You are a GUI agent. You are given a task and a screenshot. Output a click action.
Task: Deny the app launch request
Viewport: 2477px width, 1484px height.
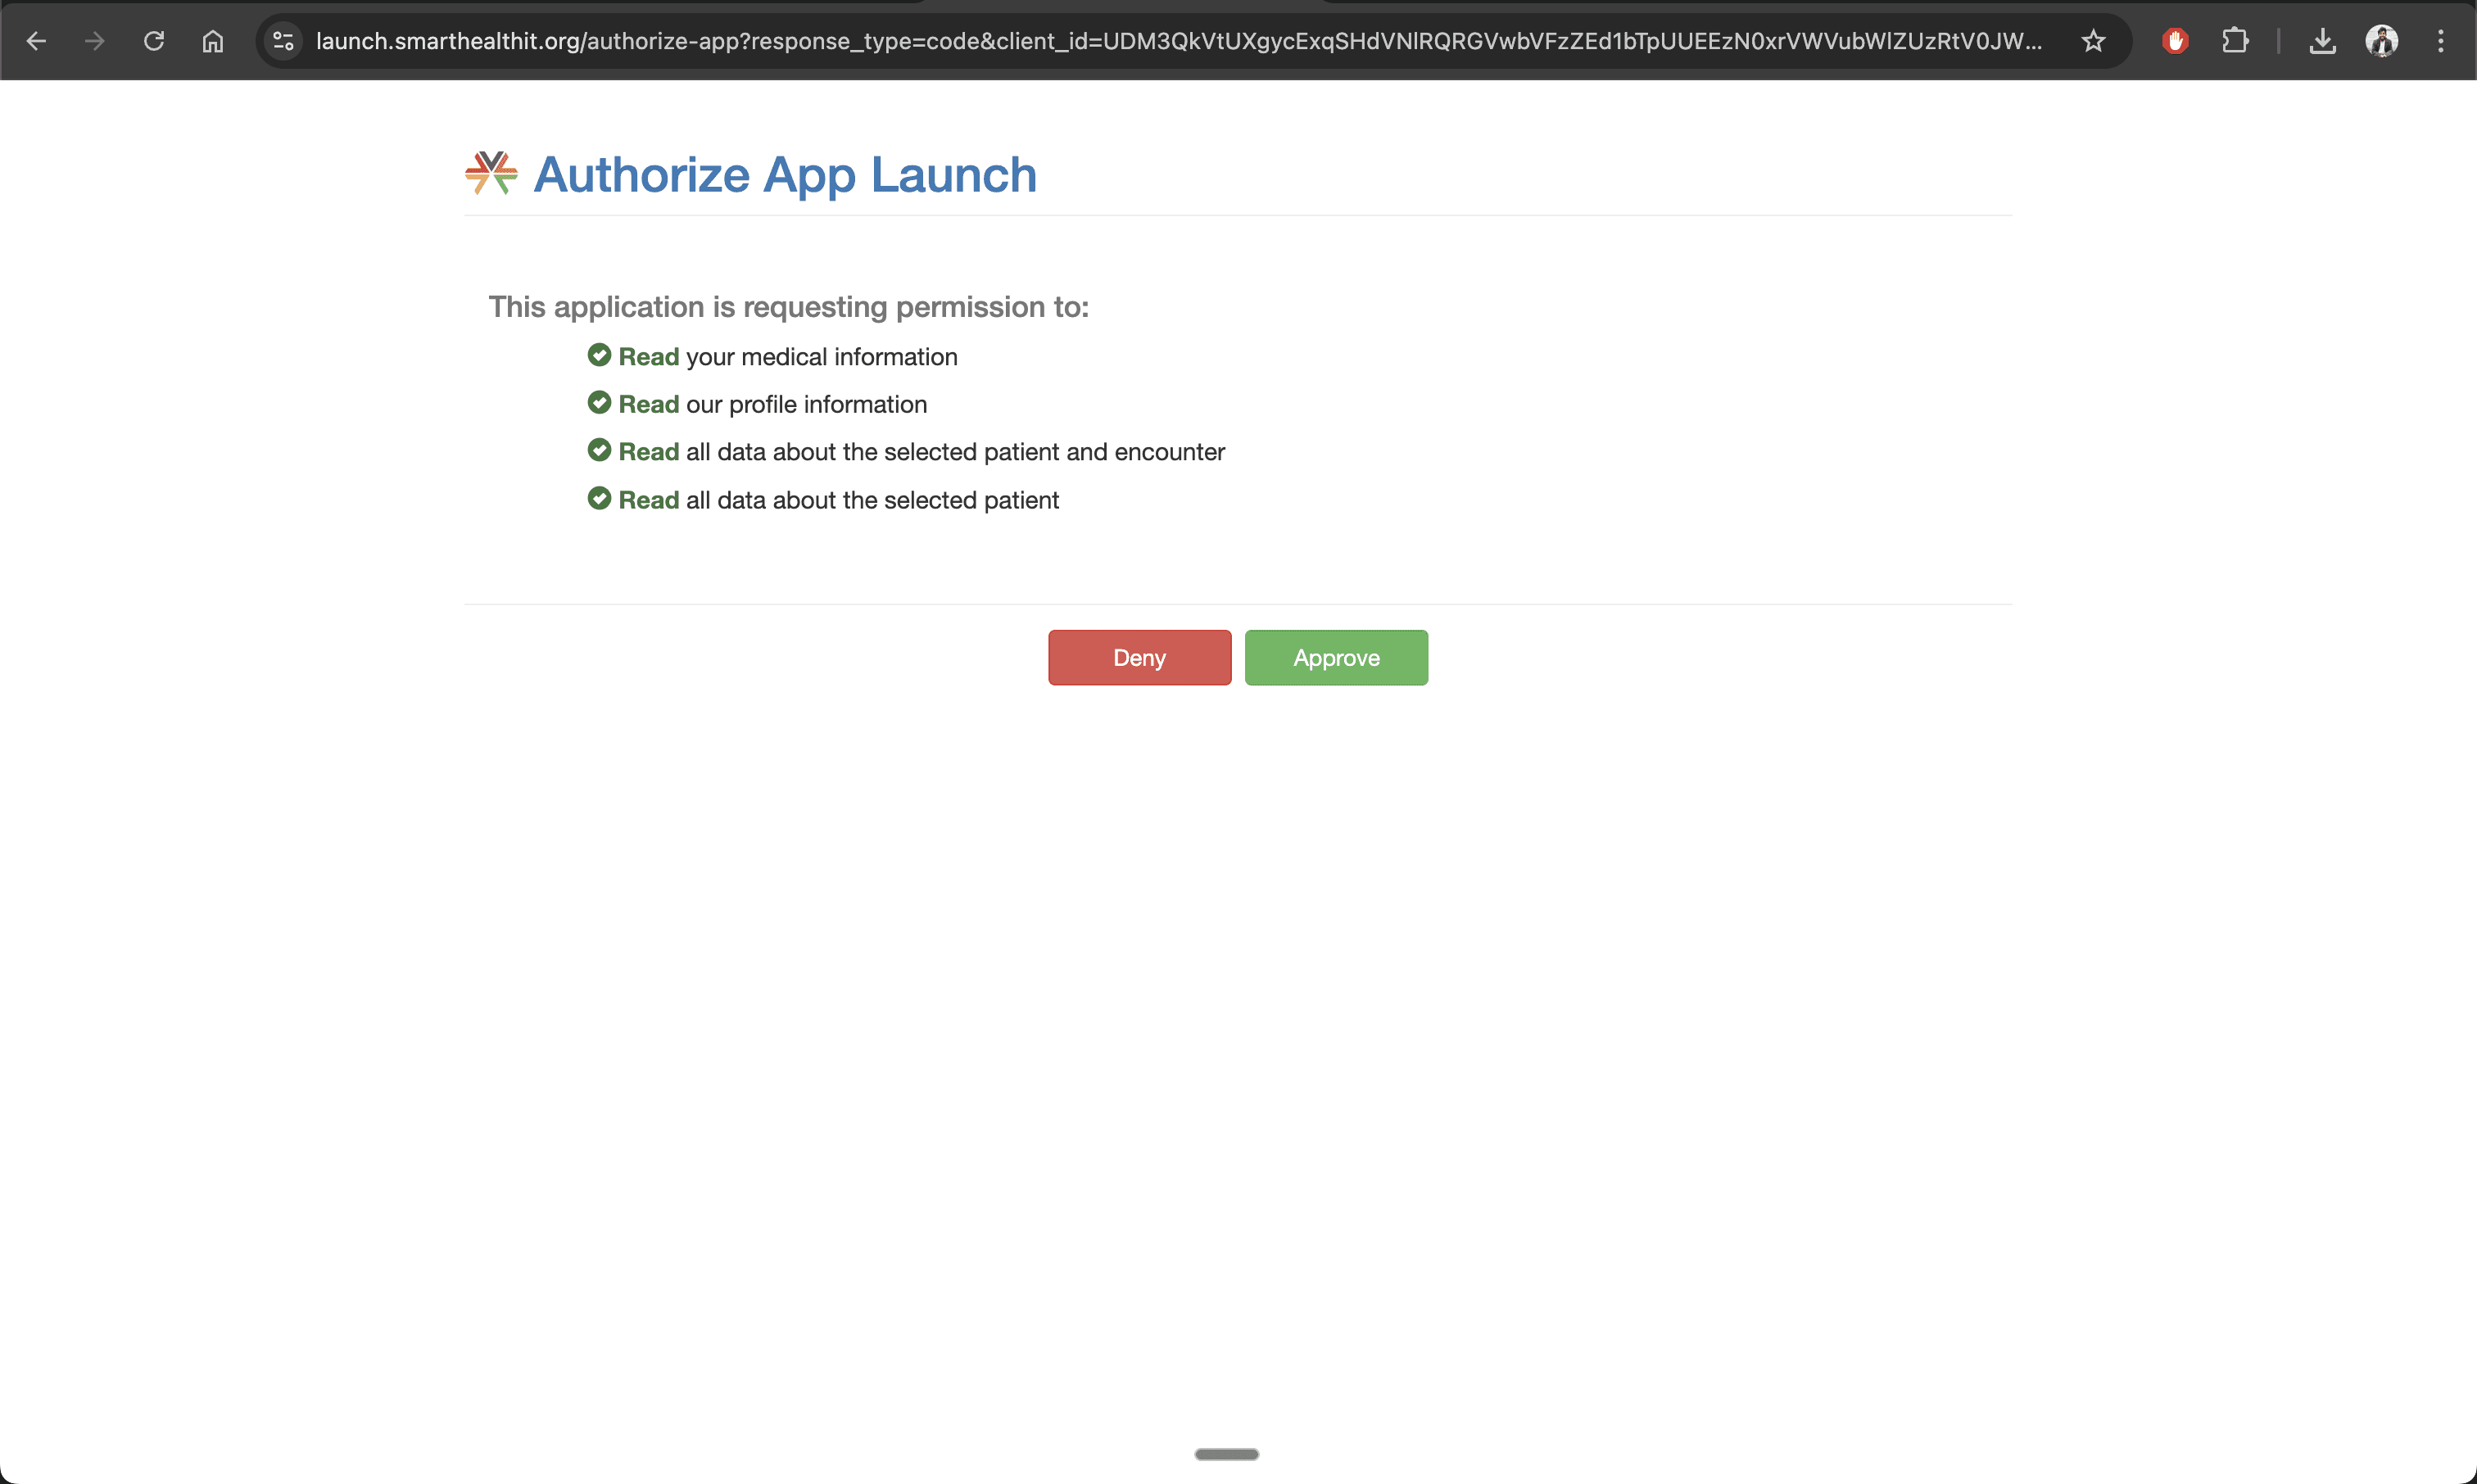click(1139, 657)
